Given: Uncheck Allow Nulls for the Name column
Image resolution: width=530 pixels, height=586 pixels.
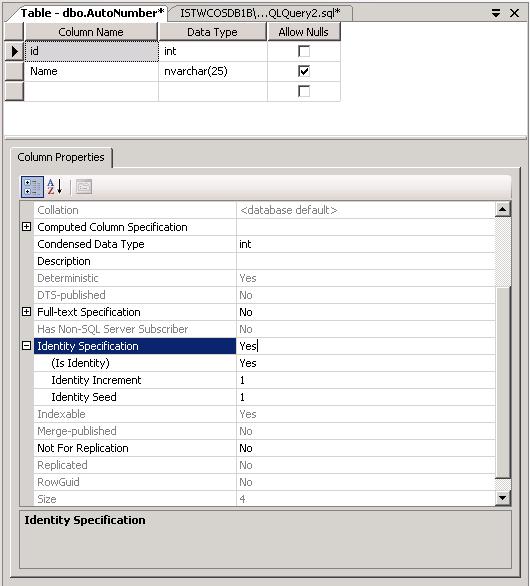Looking at the screenshot, I should point(304,71).
